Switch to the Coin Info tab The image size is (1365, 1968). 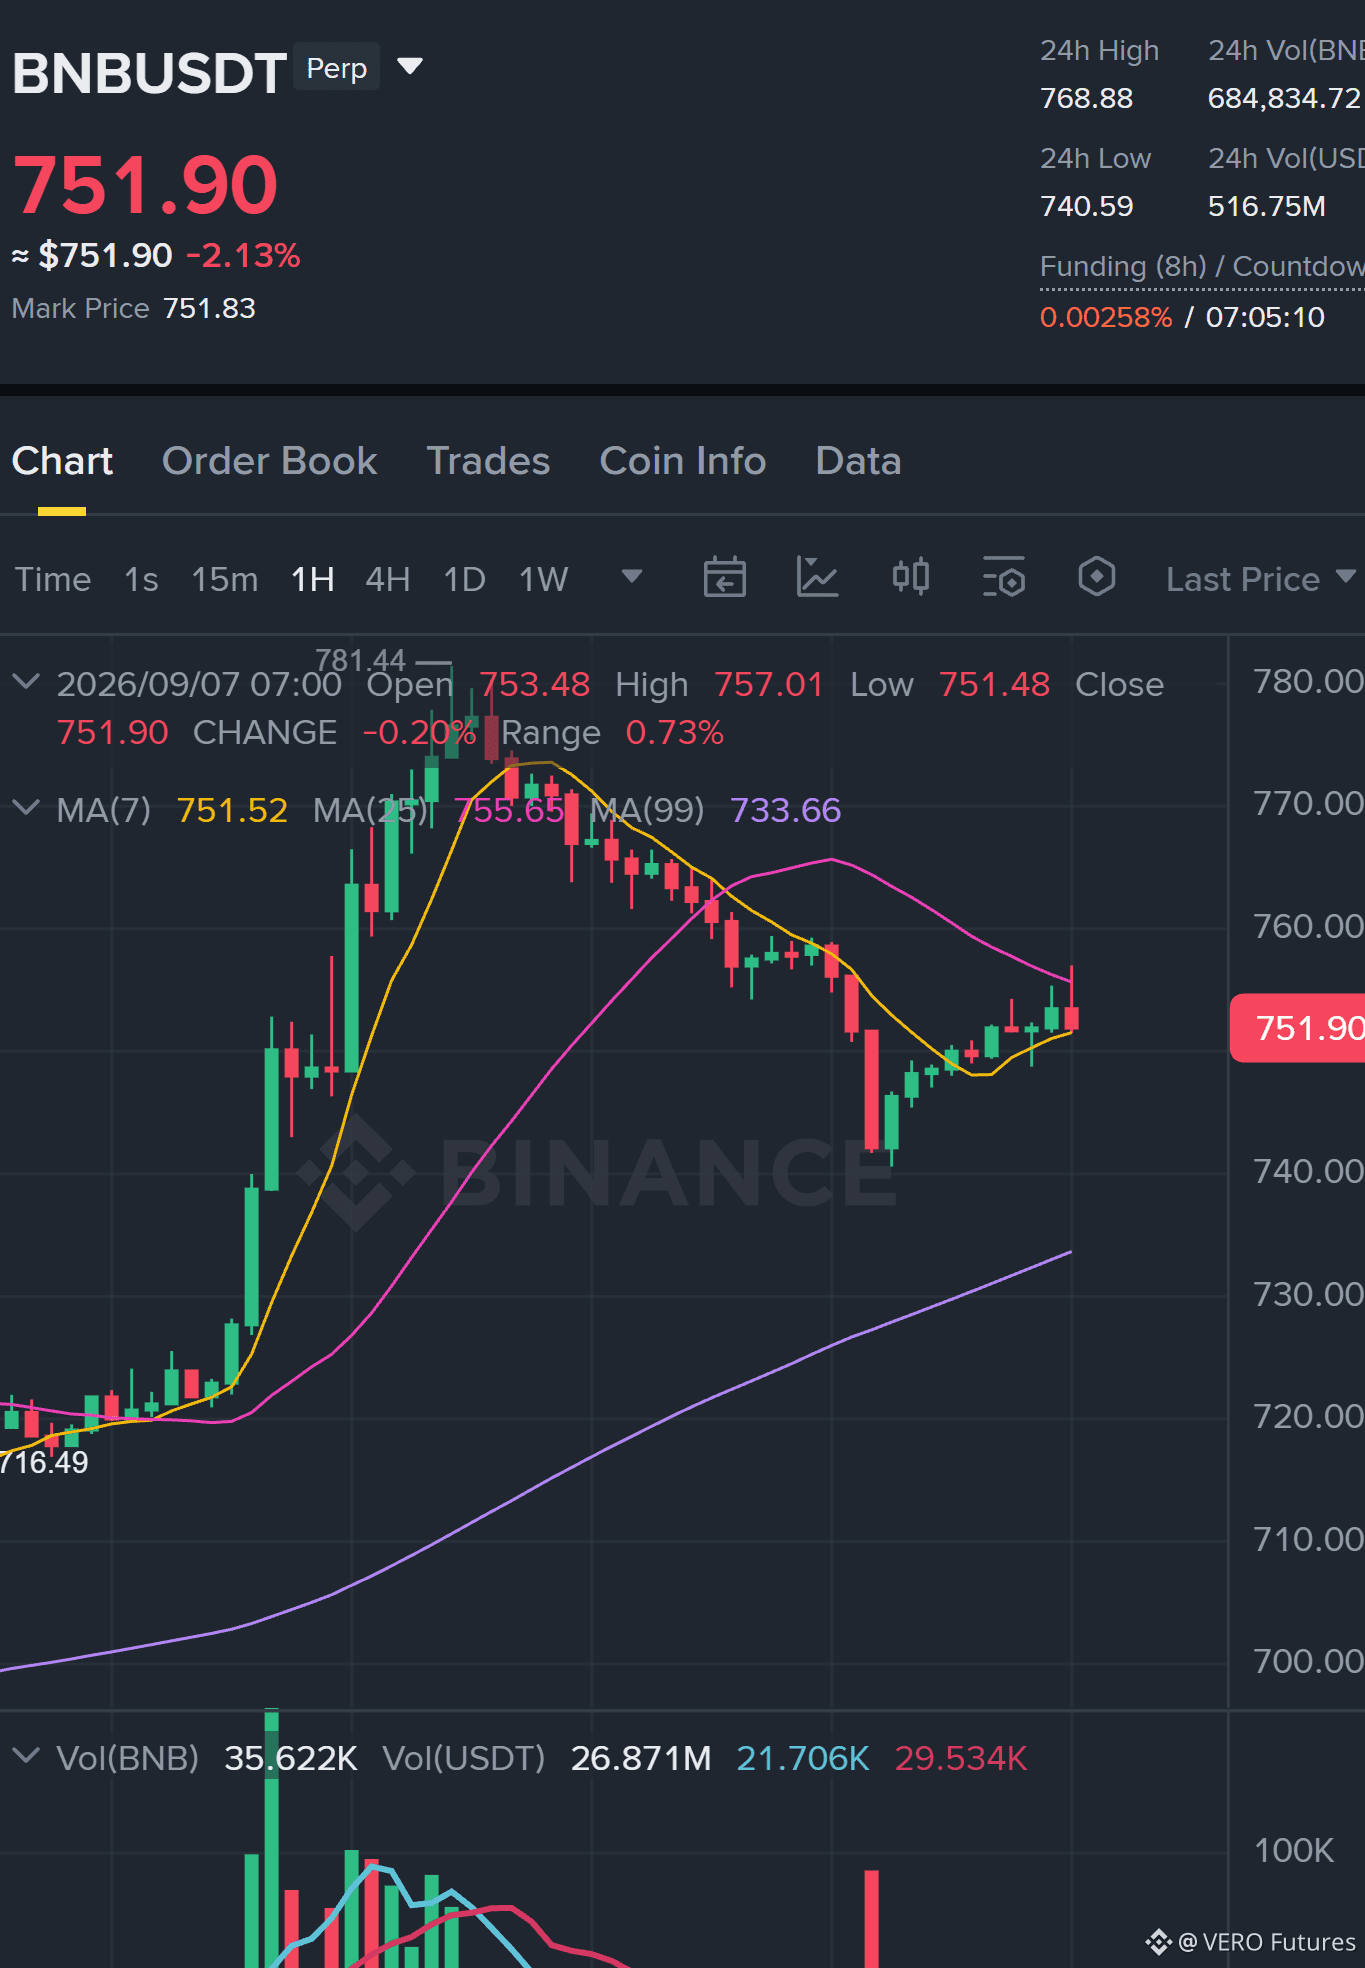(683, 461)
